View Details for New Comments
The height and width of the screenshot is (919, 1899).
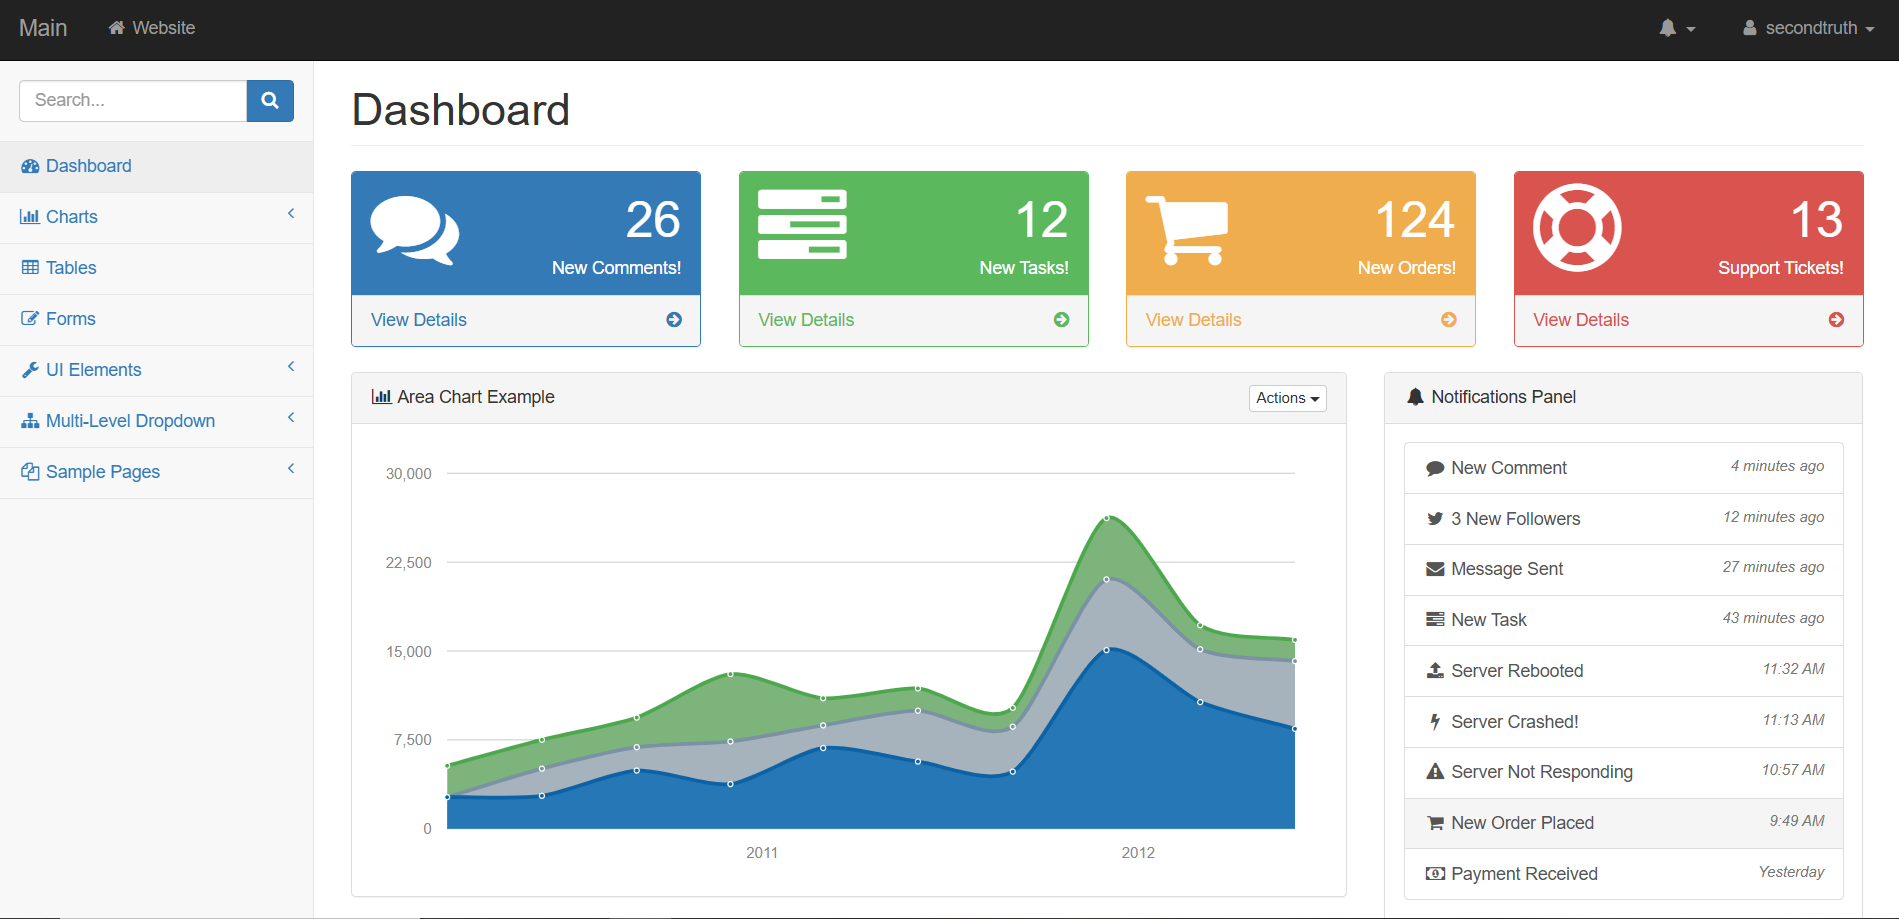coord(526,320)
